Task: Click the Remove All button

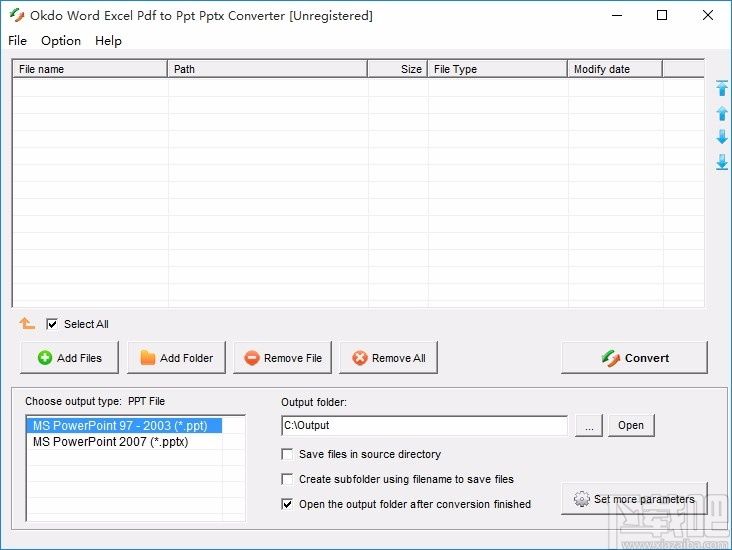Action: tap(388, 358)
